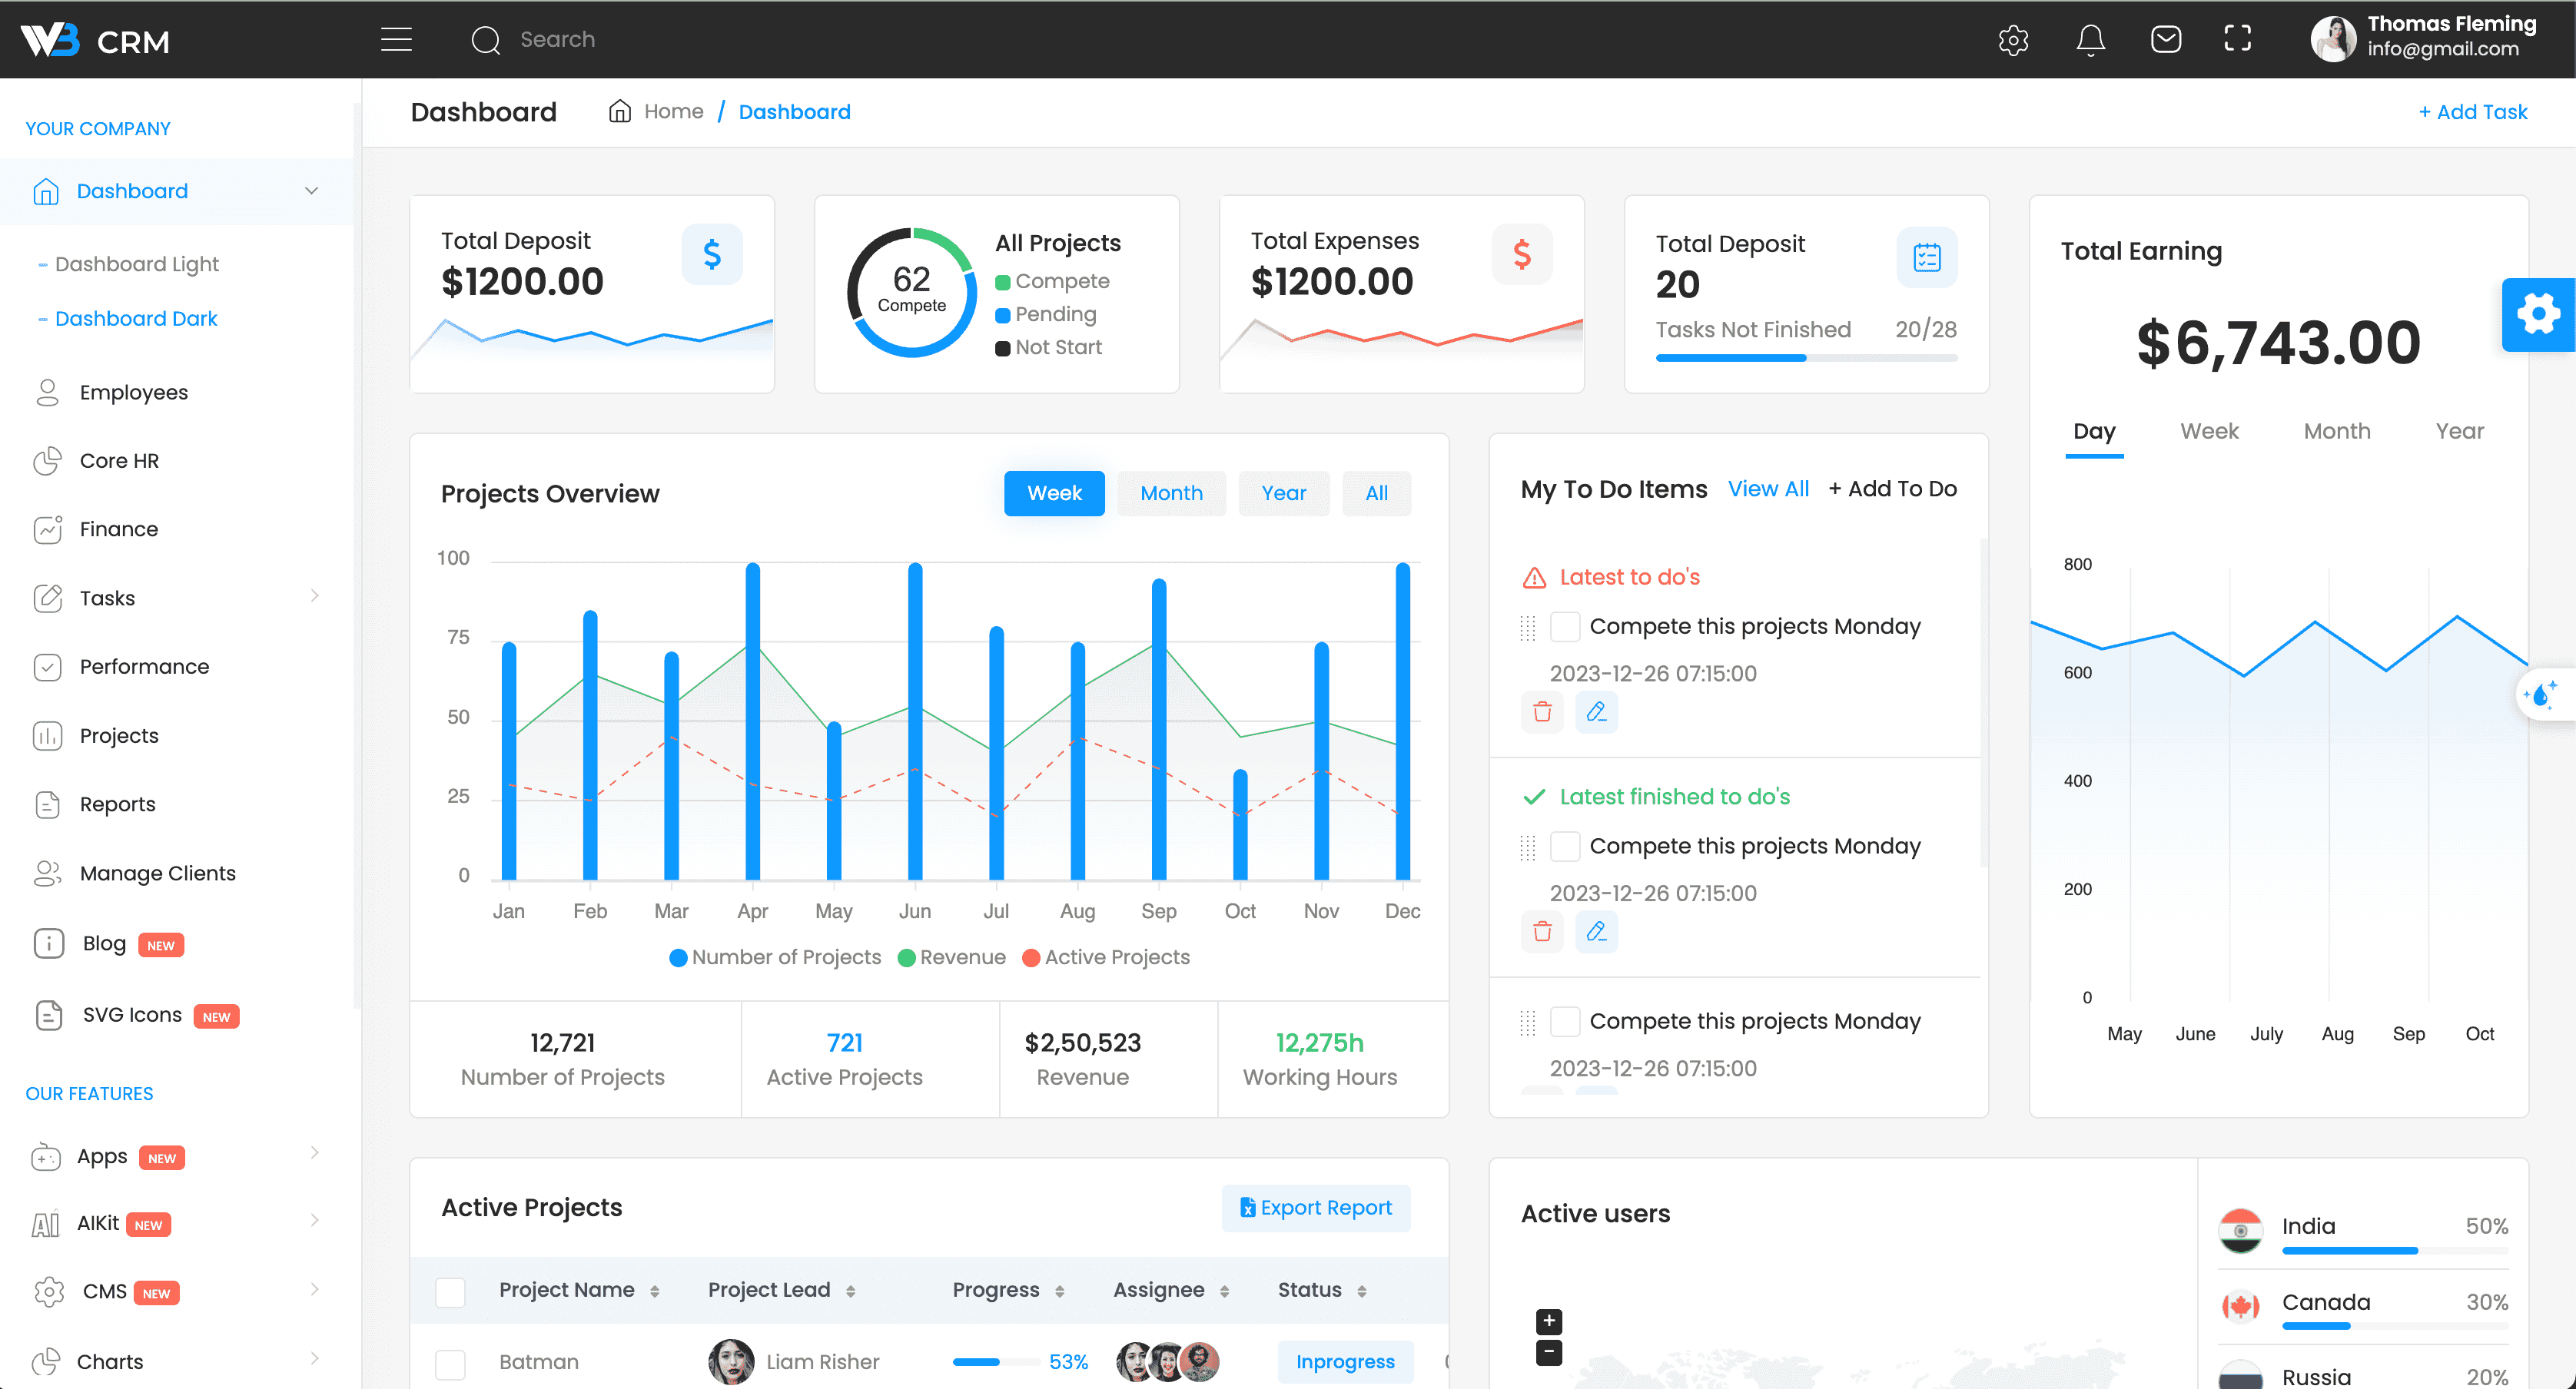Open Dashboard Light menu item

click(137, 264)
